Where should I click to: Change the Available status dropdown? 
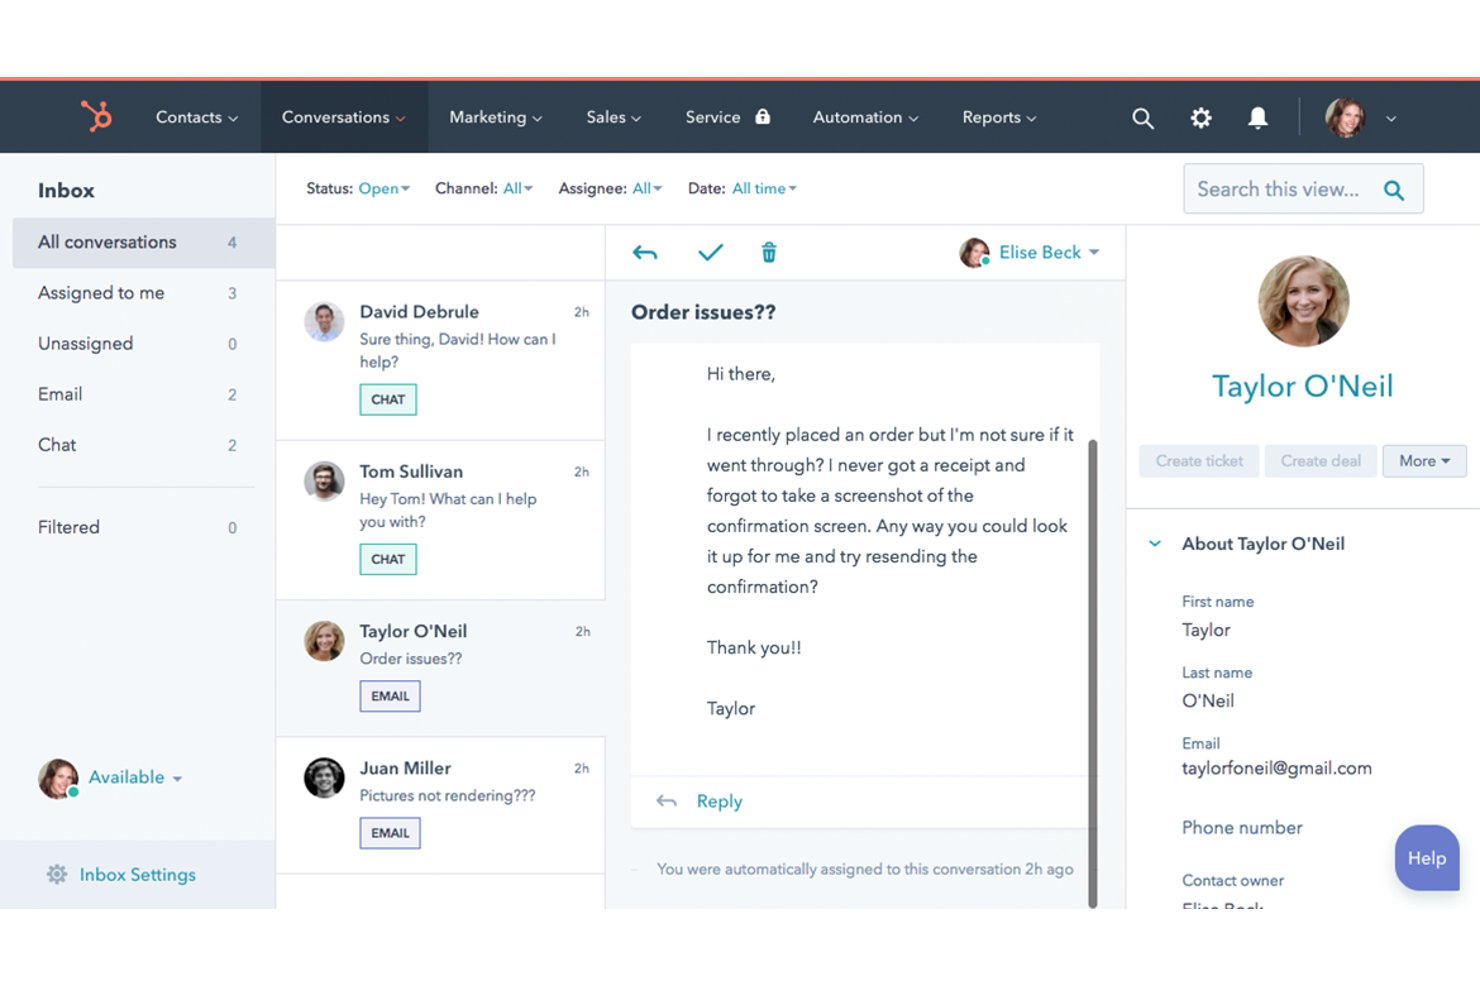(135, 777)
